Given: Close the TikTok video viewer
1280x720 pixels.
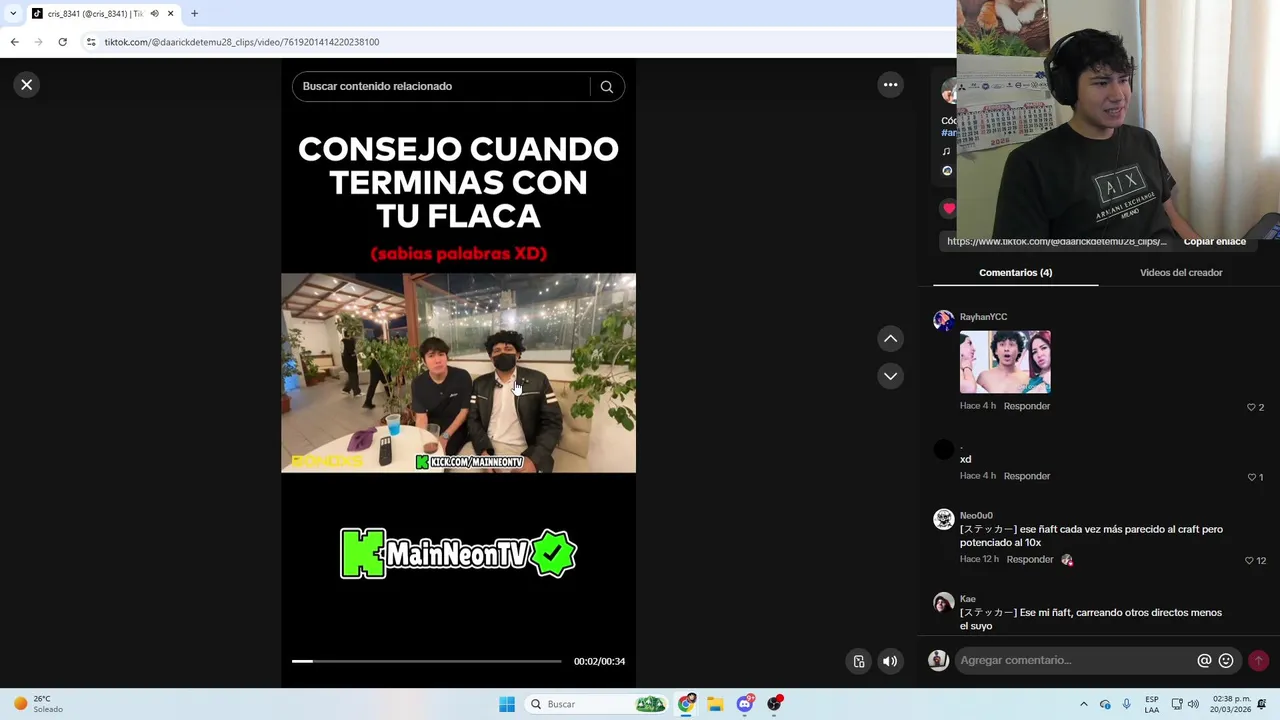Looking at the screenshot, I should point(27,85).
